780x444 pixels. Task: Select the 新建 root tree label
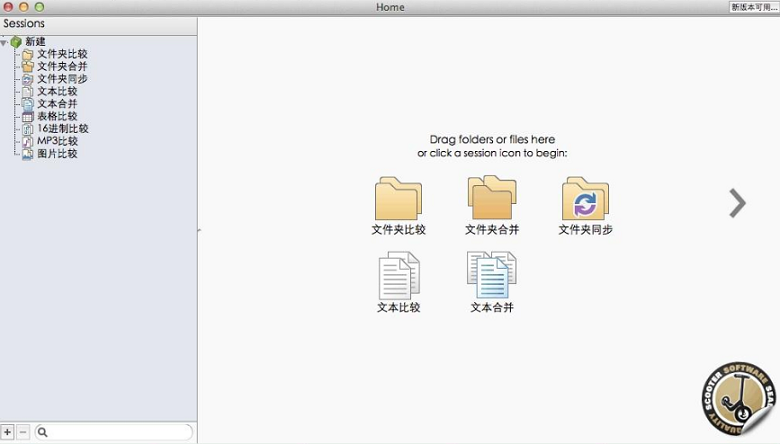(35, 41)
